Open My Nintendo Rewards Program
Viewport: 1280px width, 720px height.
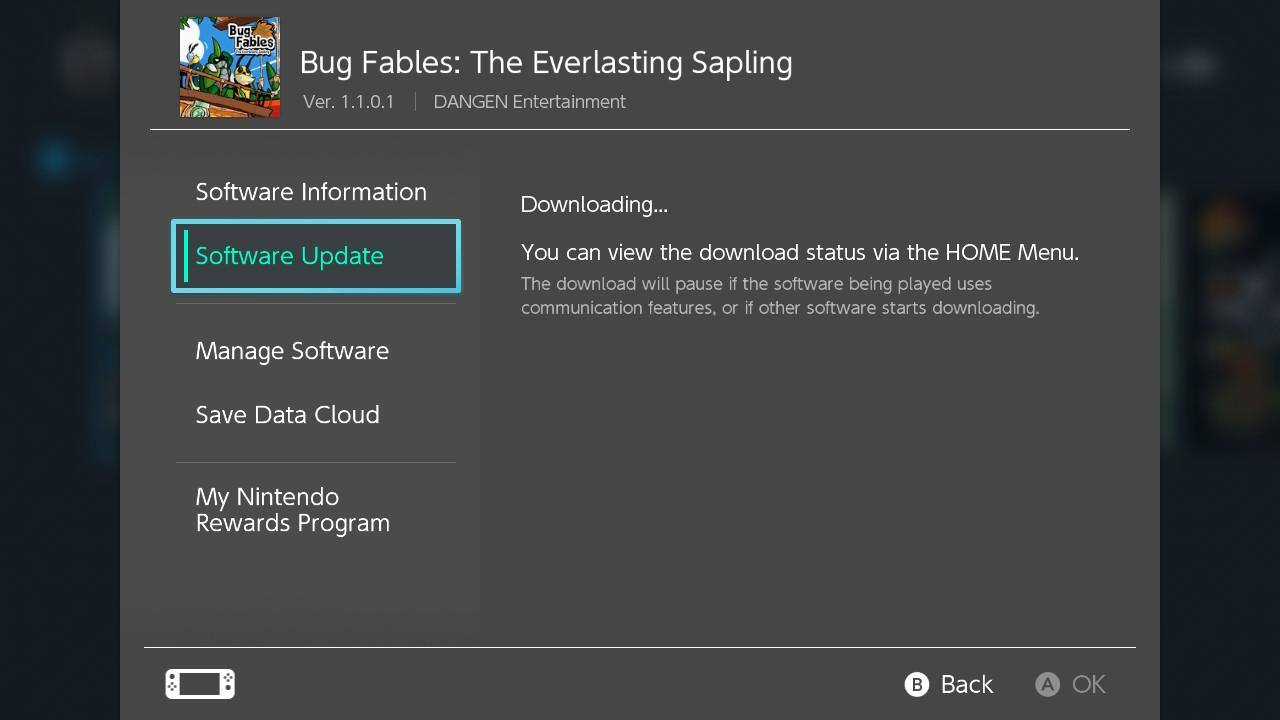point(292,510)
